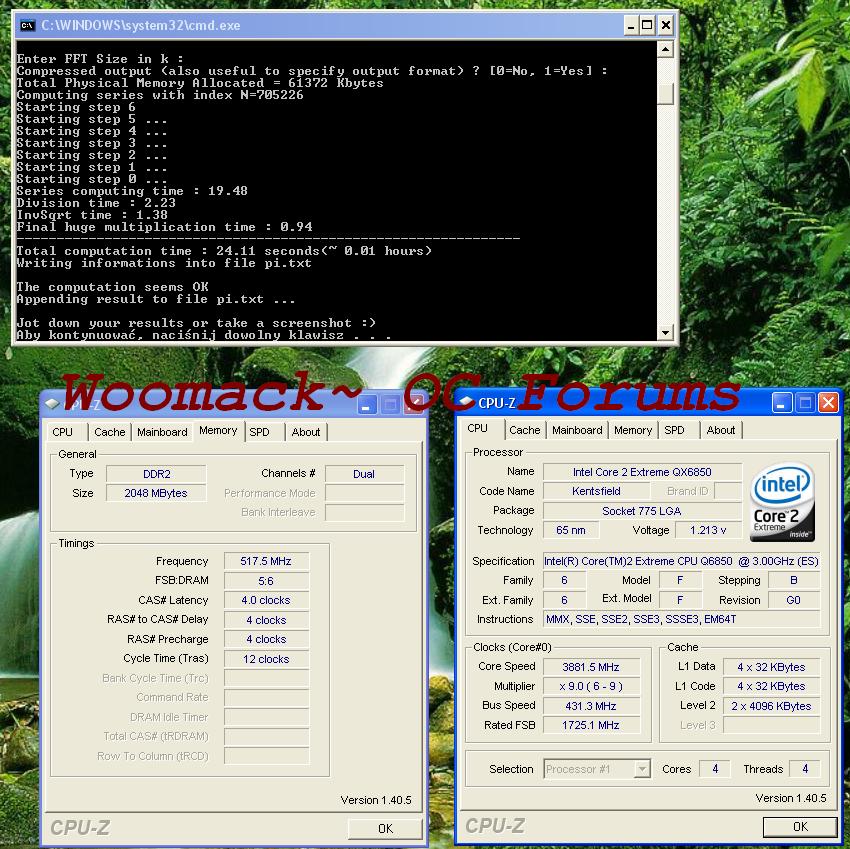850x849 pixels.
Task: Click the Stepping B value
Action: coord(794,581)
